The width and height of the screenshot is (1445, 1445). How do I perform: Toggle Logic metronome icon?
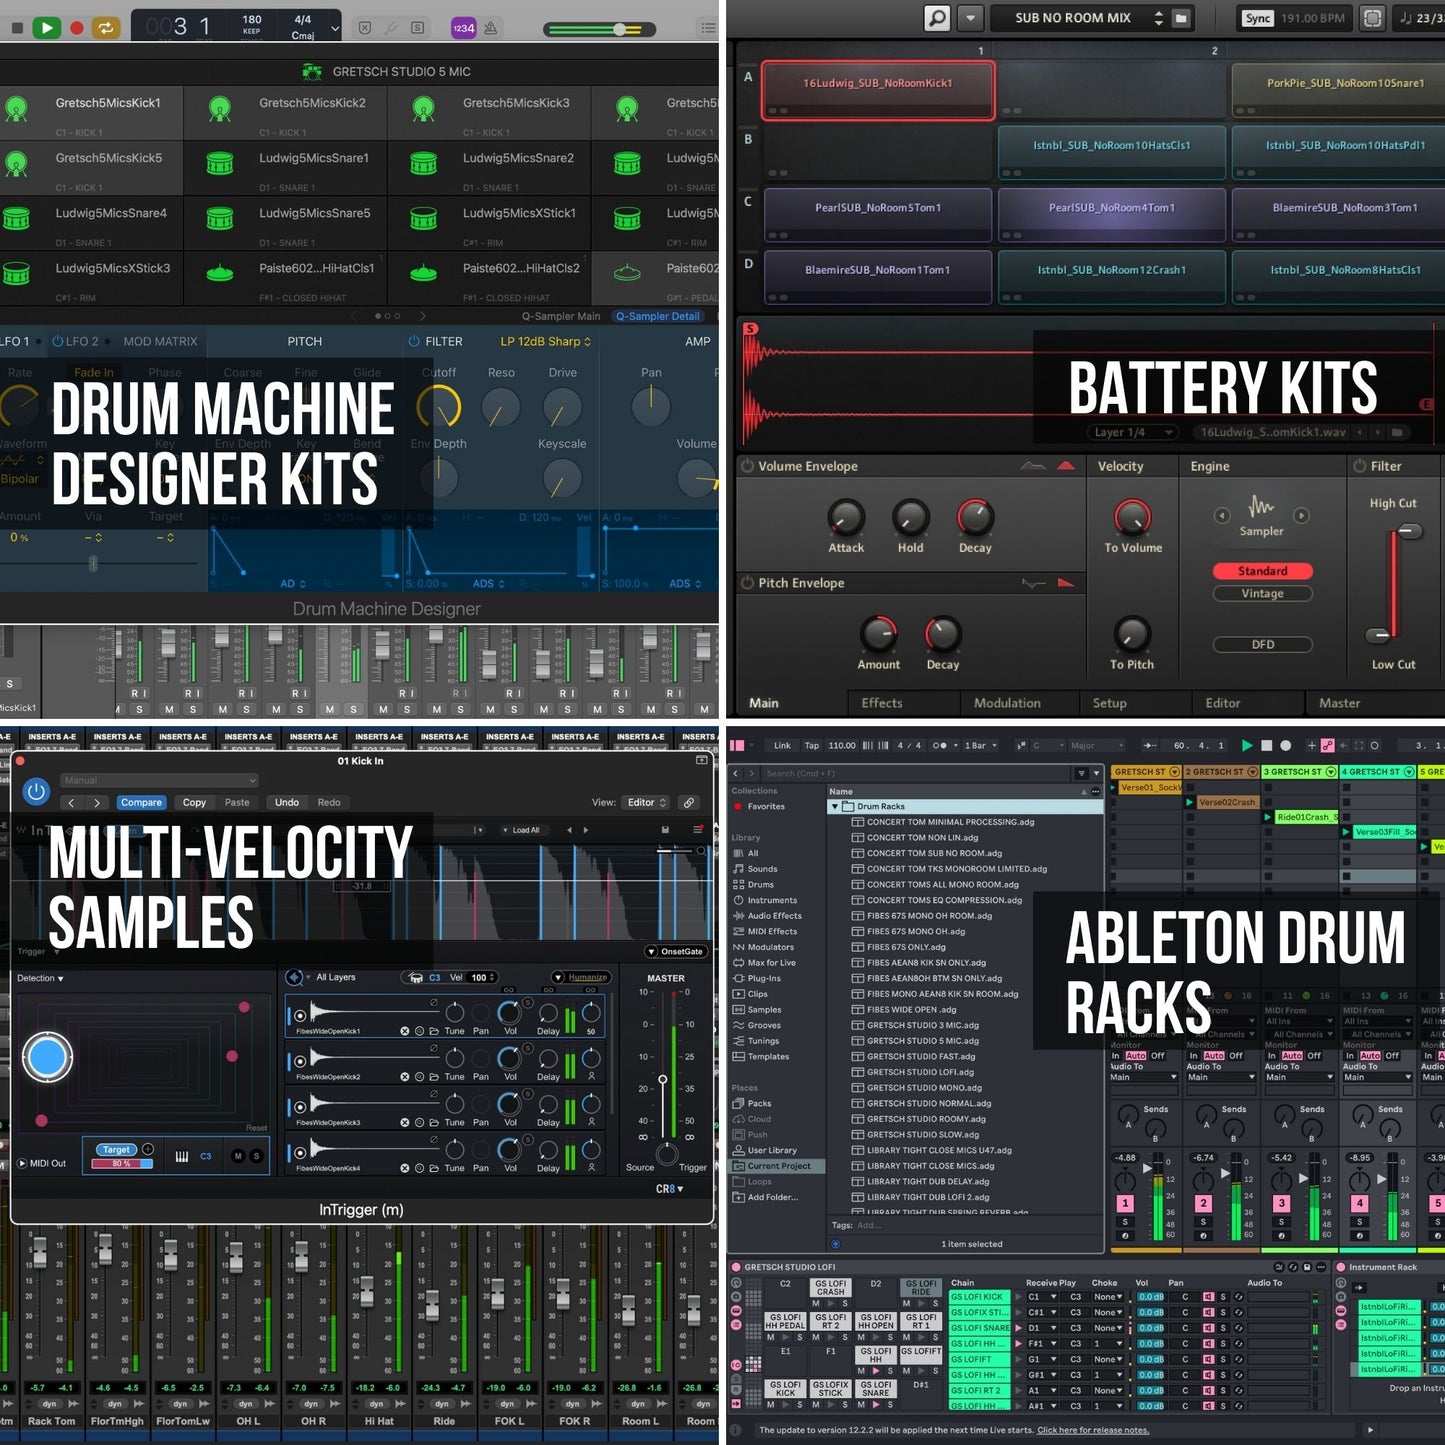pos(491,28)
